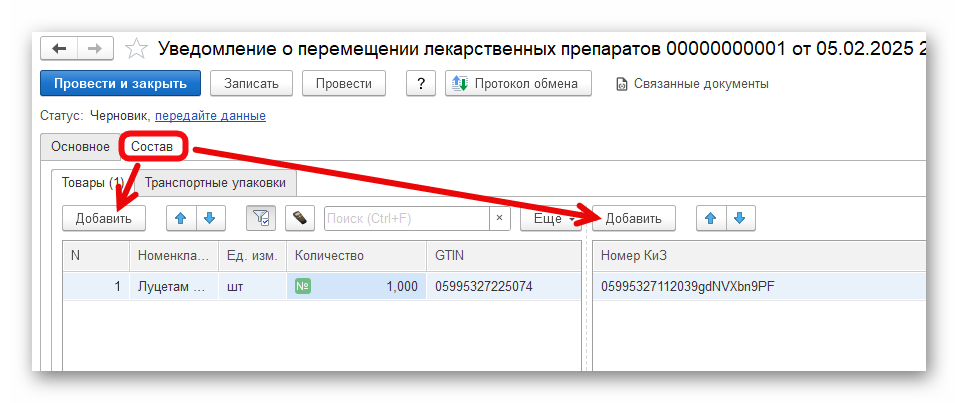Viewport: 958px width, 403px height.
Task: Open the Товары (1) tab
Action: (93, 183)
